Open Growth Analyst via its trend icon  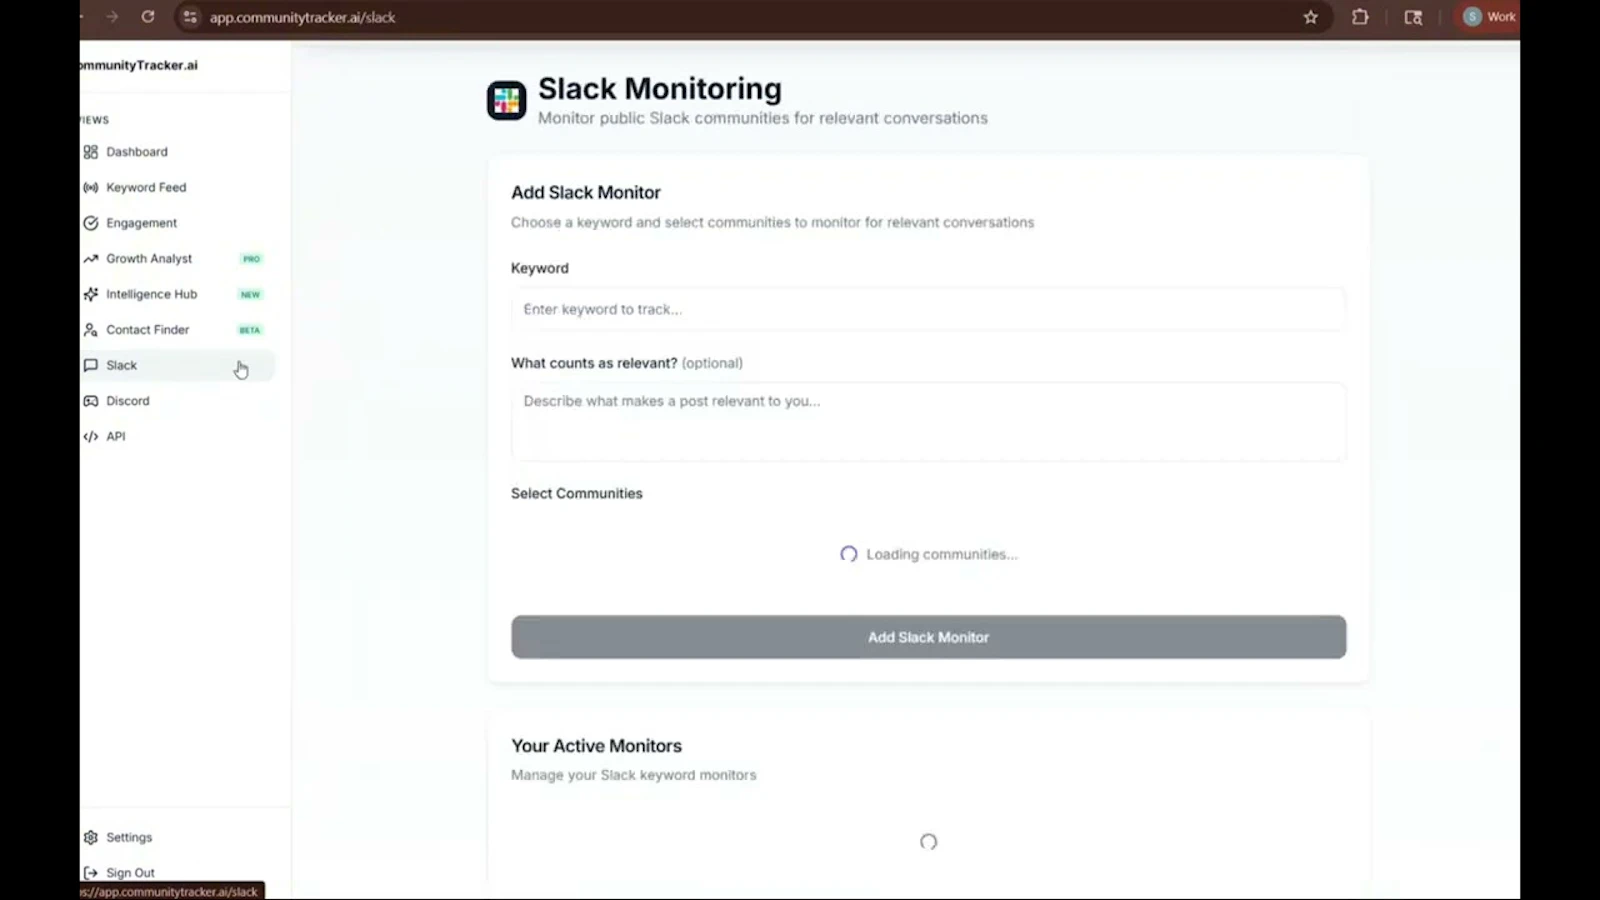90,258
